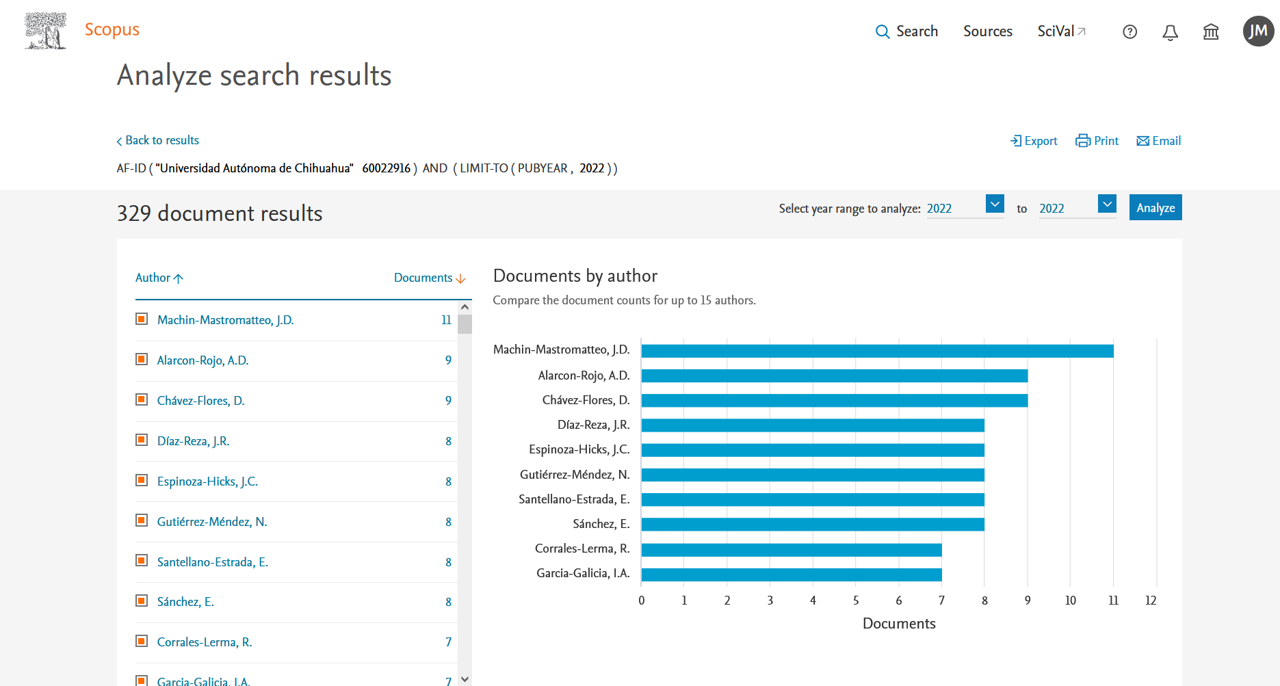
Task: Open the Sources menu item
Action: [x=987, y=32]
